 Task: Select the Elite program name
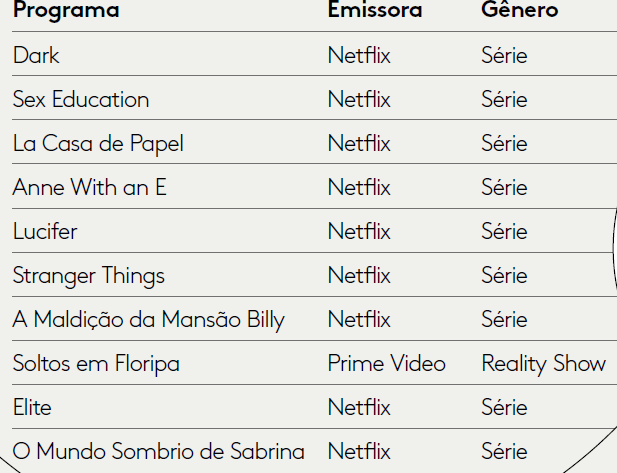pyautogui.click(x=32, y=407)
